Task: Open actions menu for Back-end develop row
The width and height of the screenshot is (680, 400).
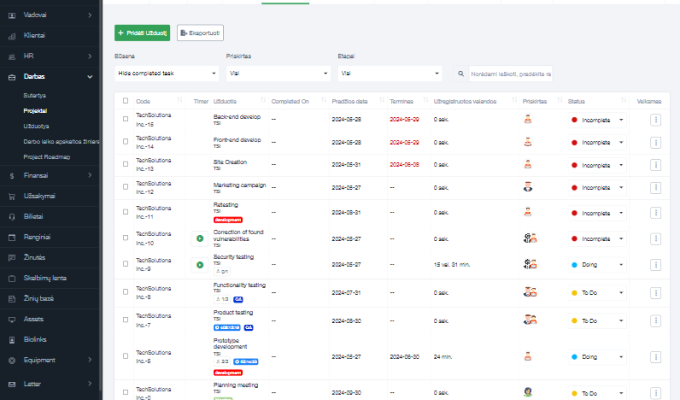Action: [x=655, y=119]
